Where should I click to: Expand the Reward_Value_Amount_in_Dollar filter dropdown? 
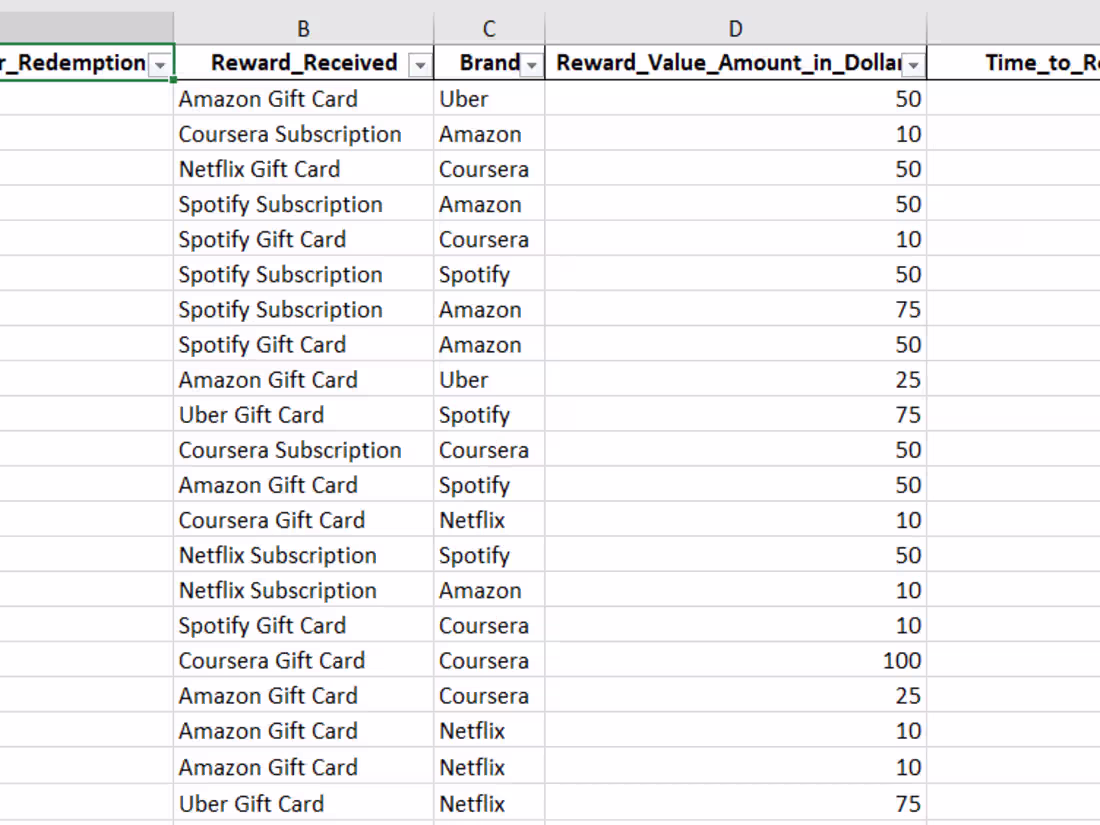click(913, 65)
